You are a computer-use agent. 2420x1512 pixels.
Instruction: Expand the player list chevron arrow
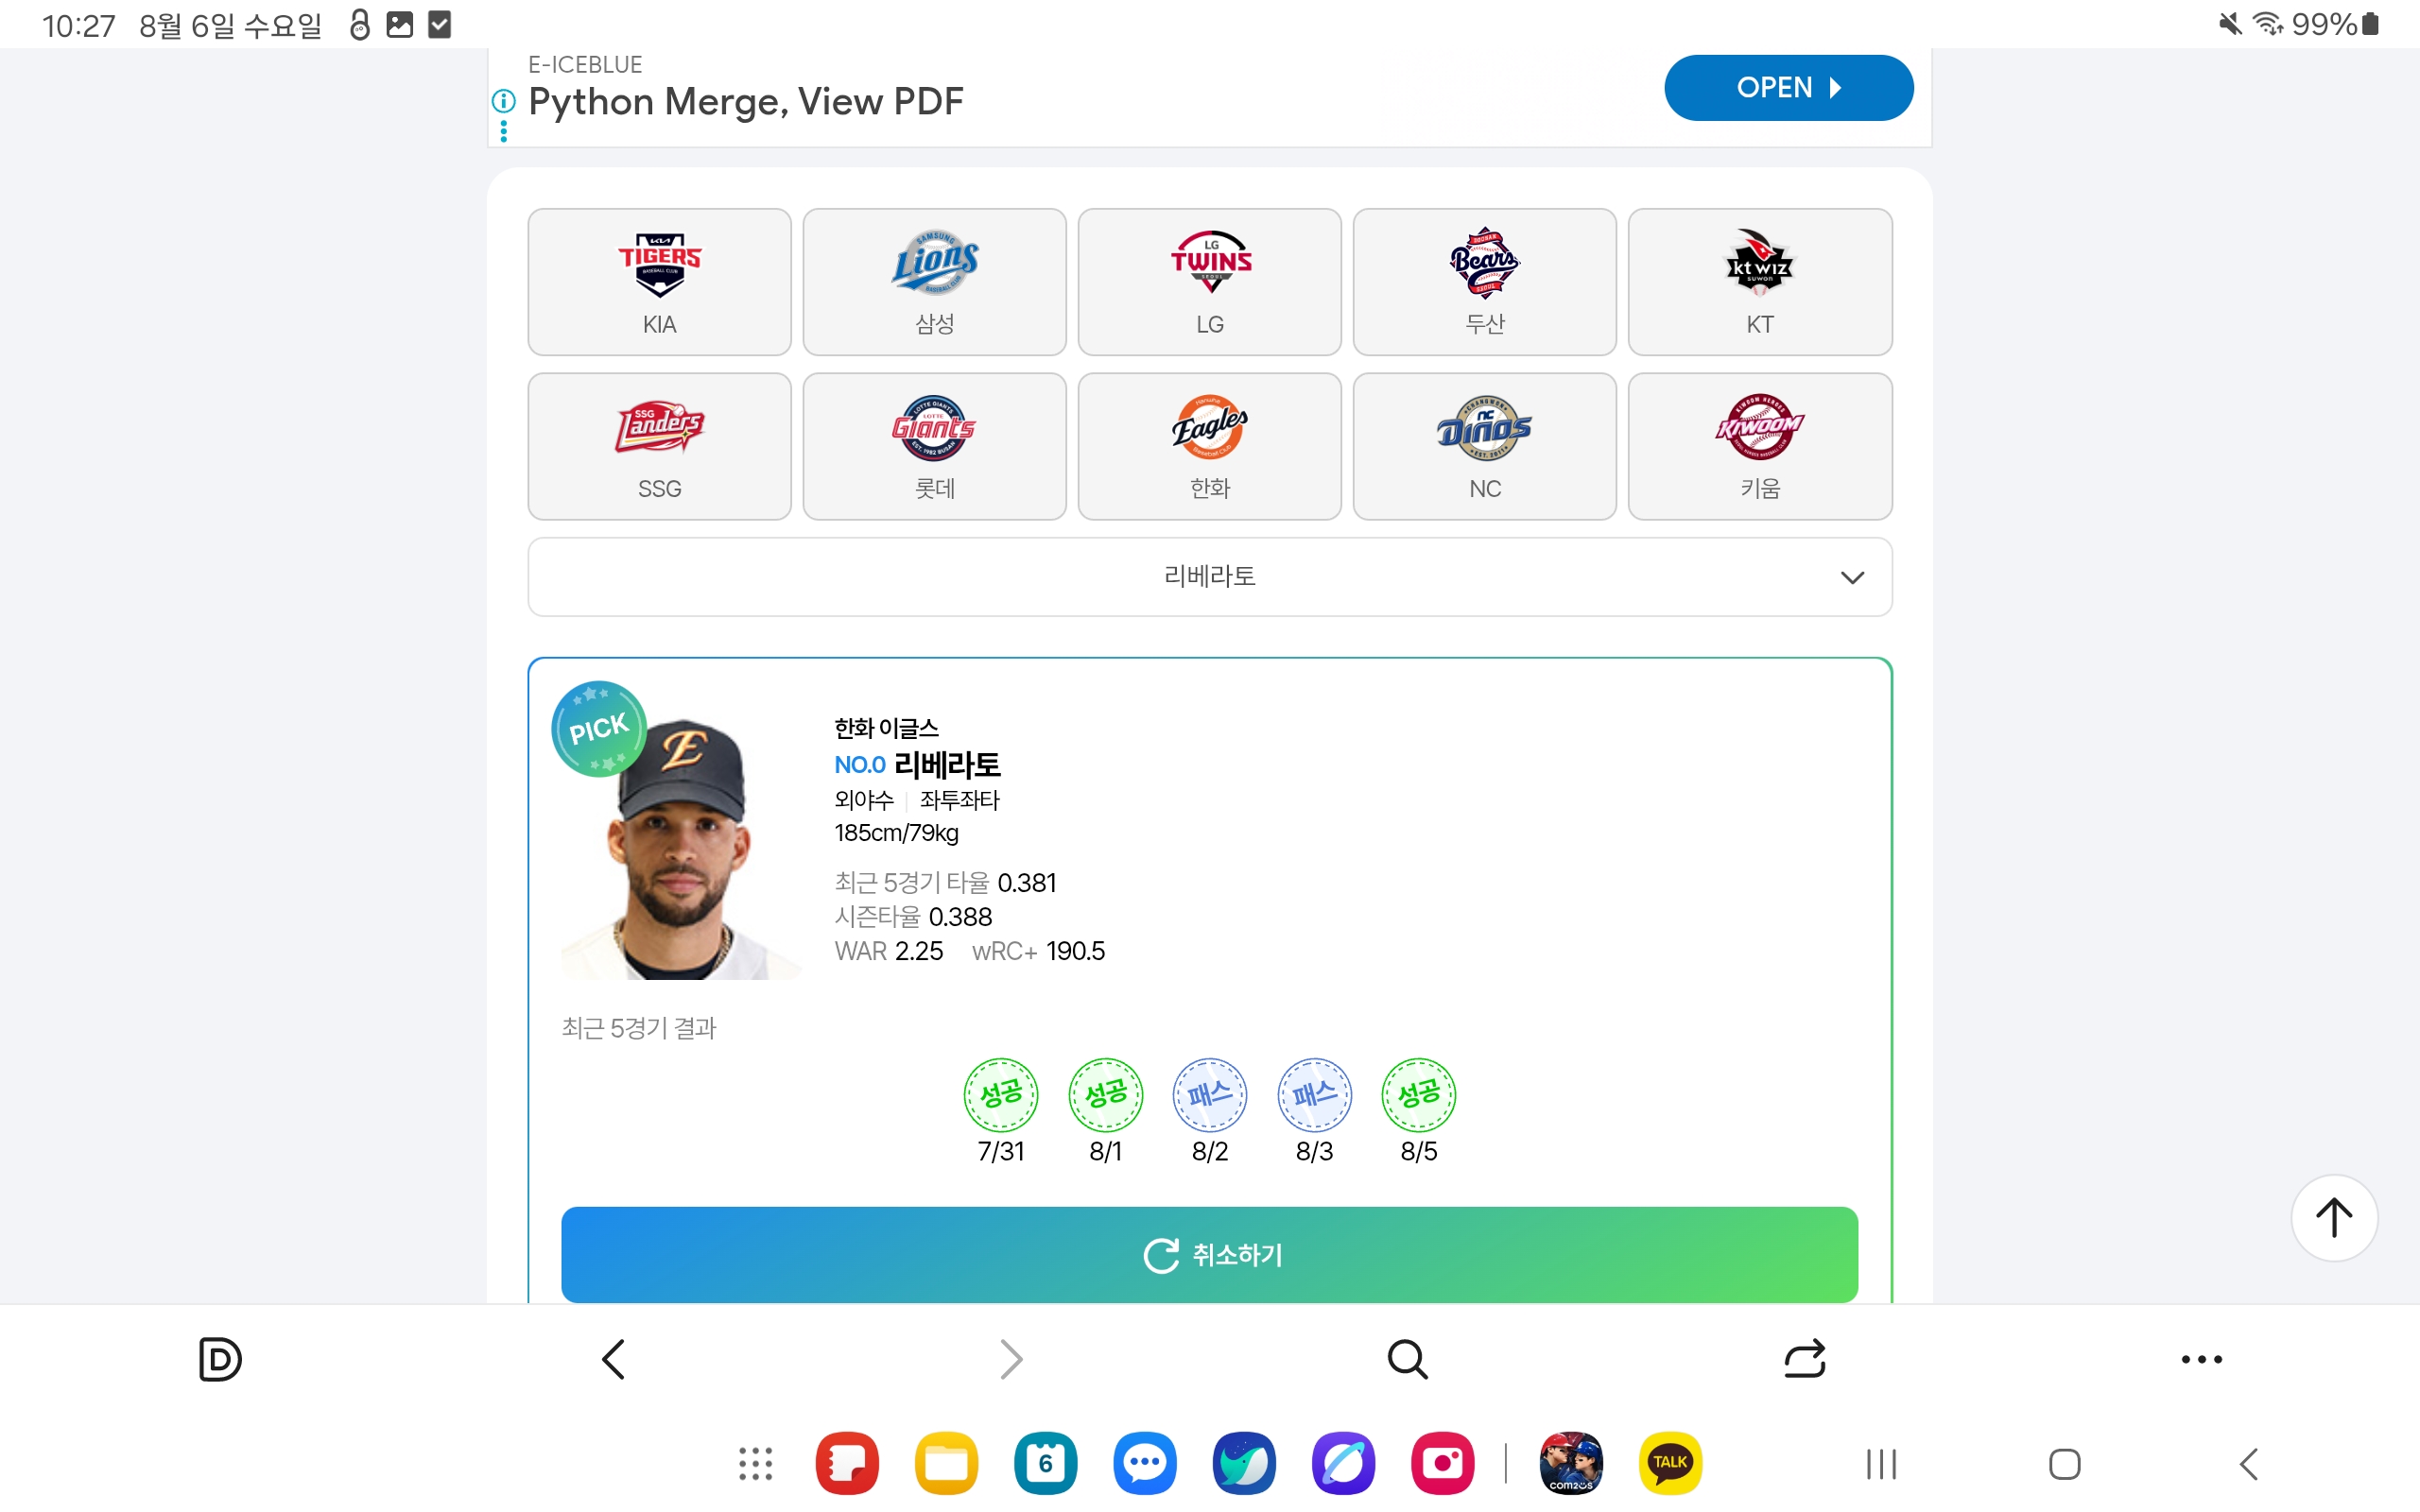(1852, 578)
